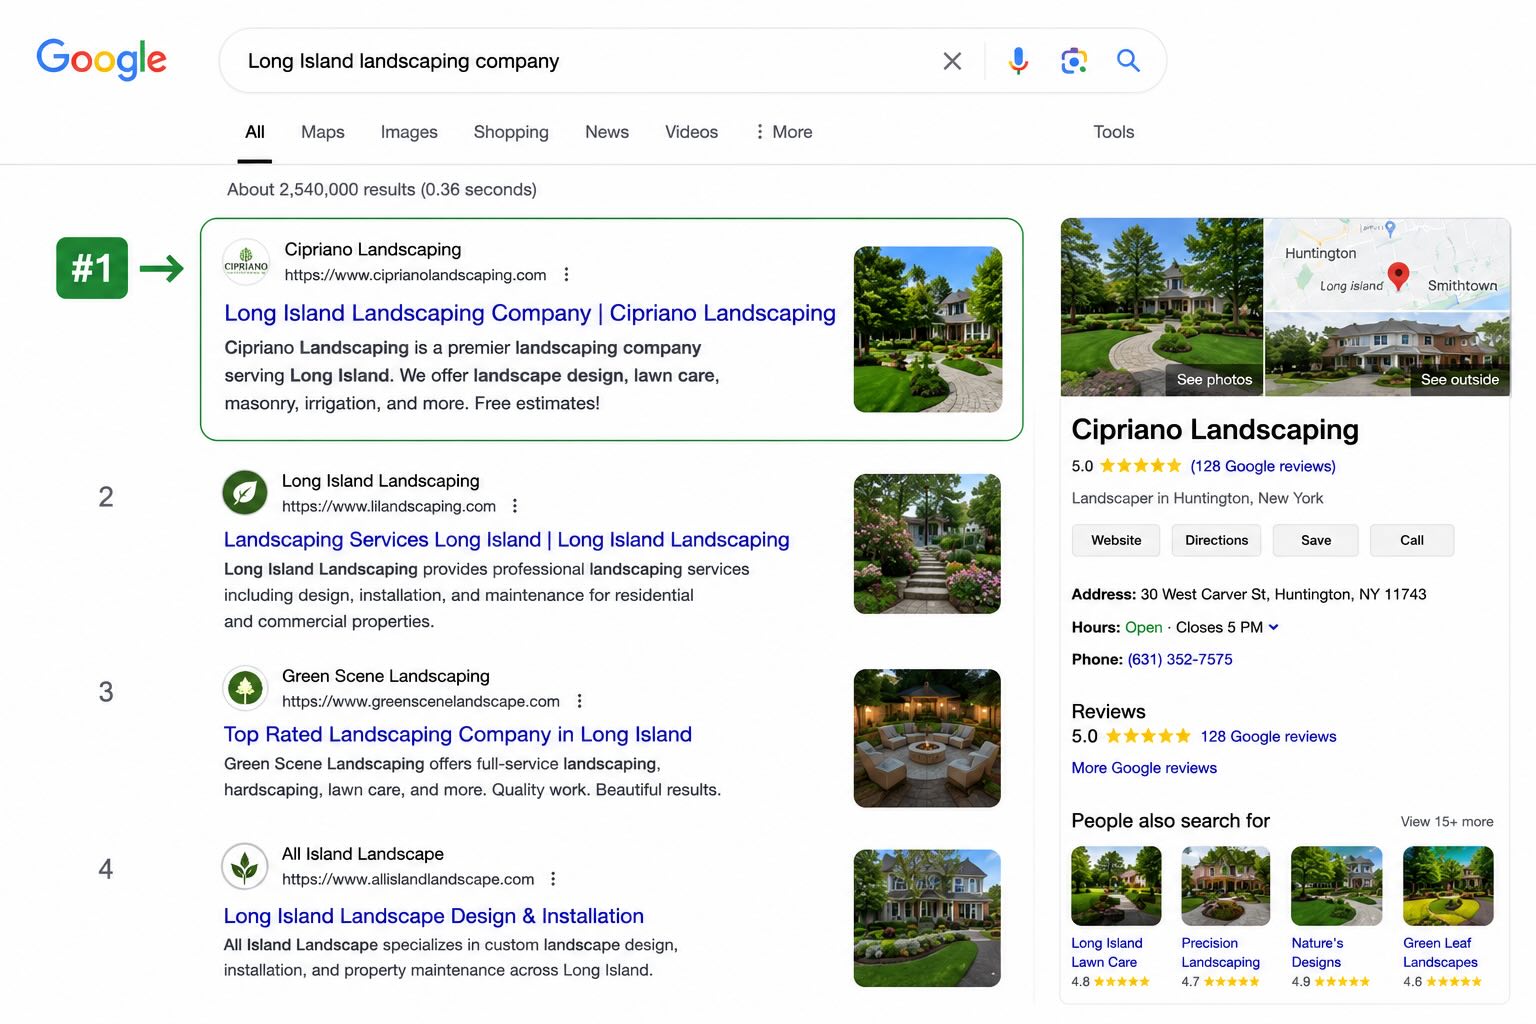Screen dimensions: 1536x1024
Task: Open the greenscenelandscape.com result options menu
Action: [x=579, y=701]
